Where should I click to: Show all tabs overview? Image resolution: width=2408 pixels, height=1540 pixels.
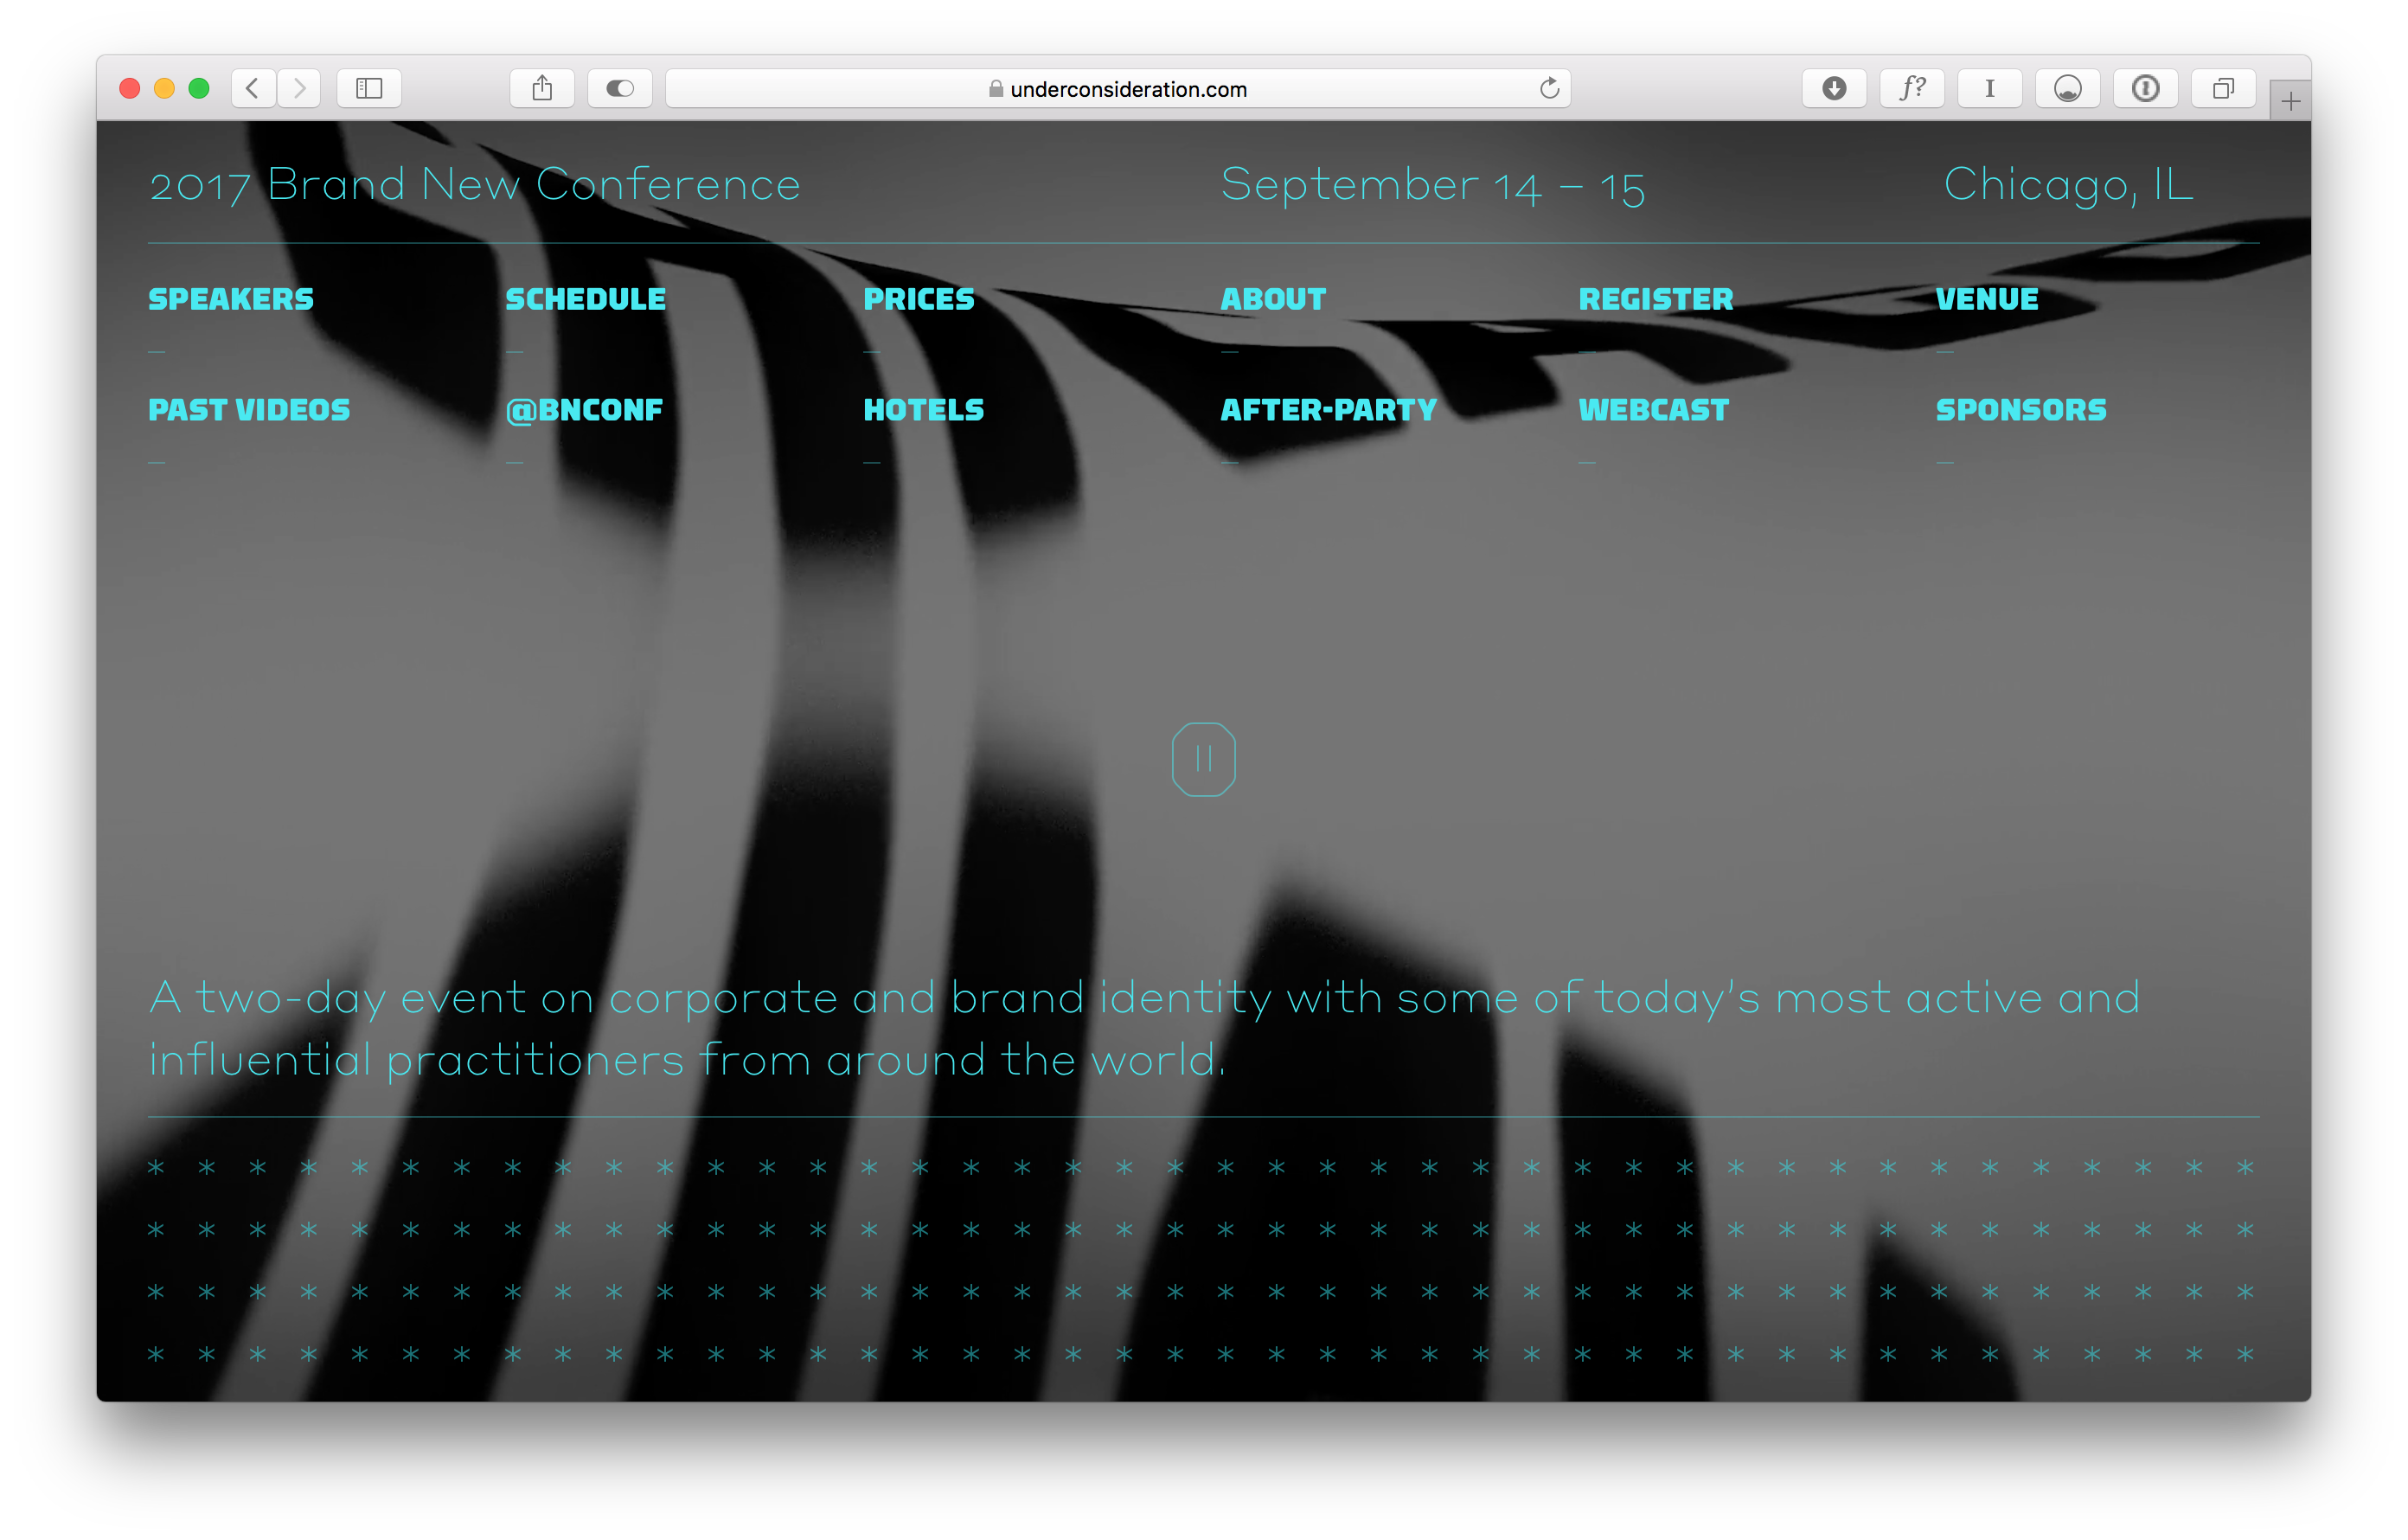pos(2222,89)
